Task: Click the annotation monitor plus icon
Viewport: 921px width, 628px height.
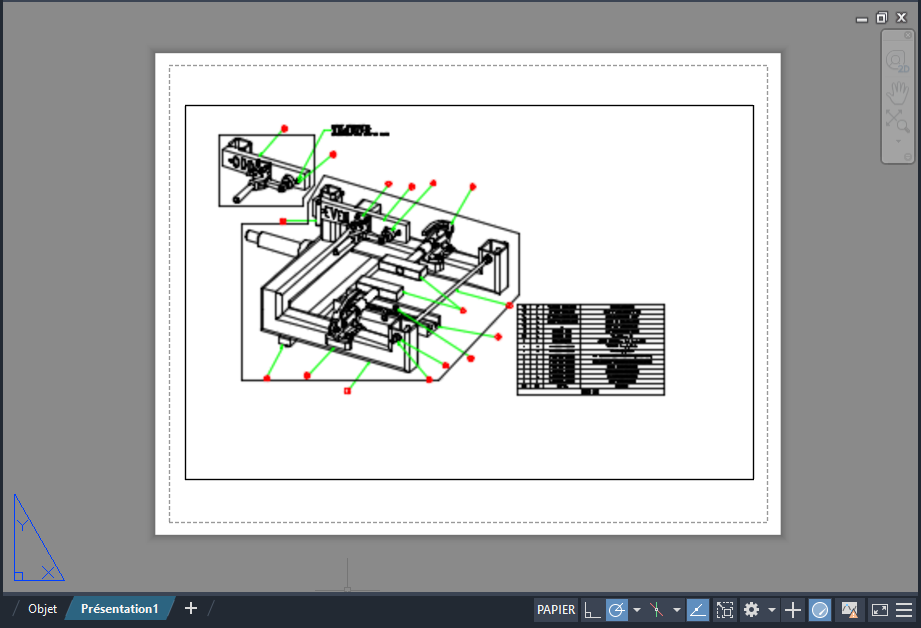Action: click(x=793, y=610)
